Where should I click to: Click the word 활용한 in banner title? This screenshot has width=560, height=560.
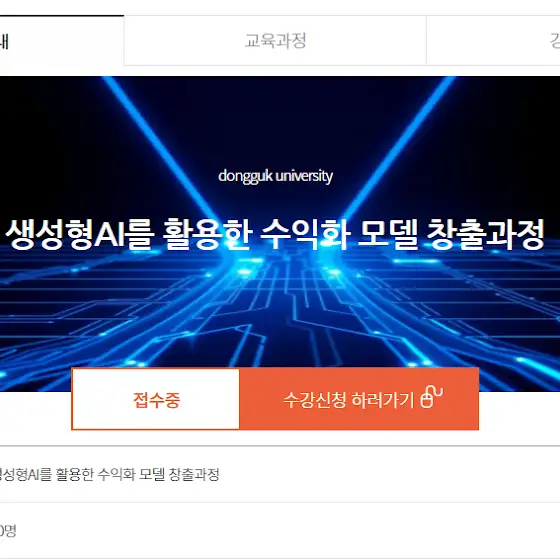click(x=208, y=234)
